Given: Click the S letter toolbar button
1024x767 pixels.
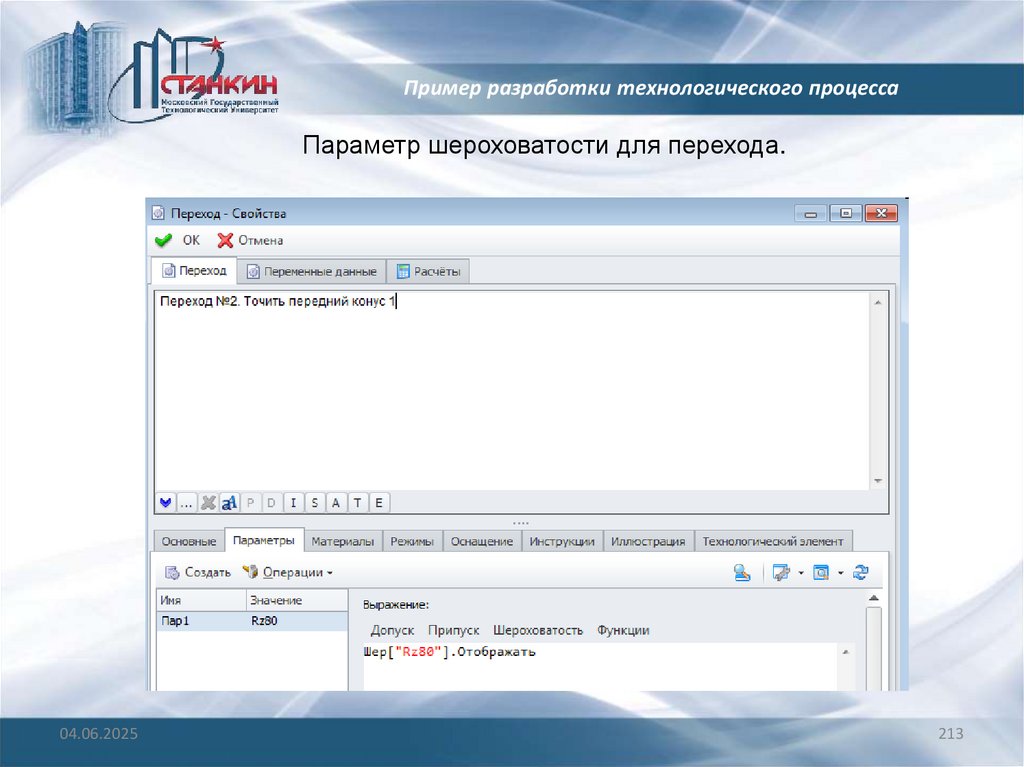Looking at the screenshot, I should click(x=315, y=502).
